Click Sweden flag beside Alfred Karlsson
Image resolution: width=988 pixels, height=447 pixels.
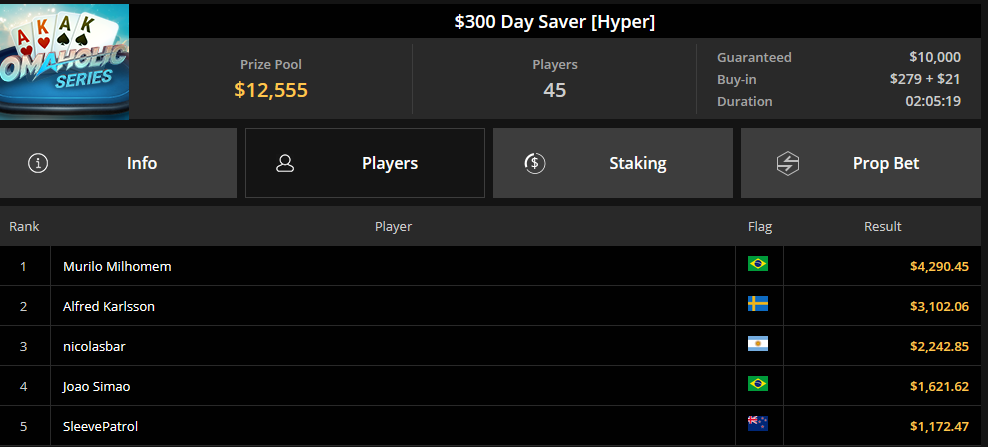757,304
